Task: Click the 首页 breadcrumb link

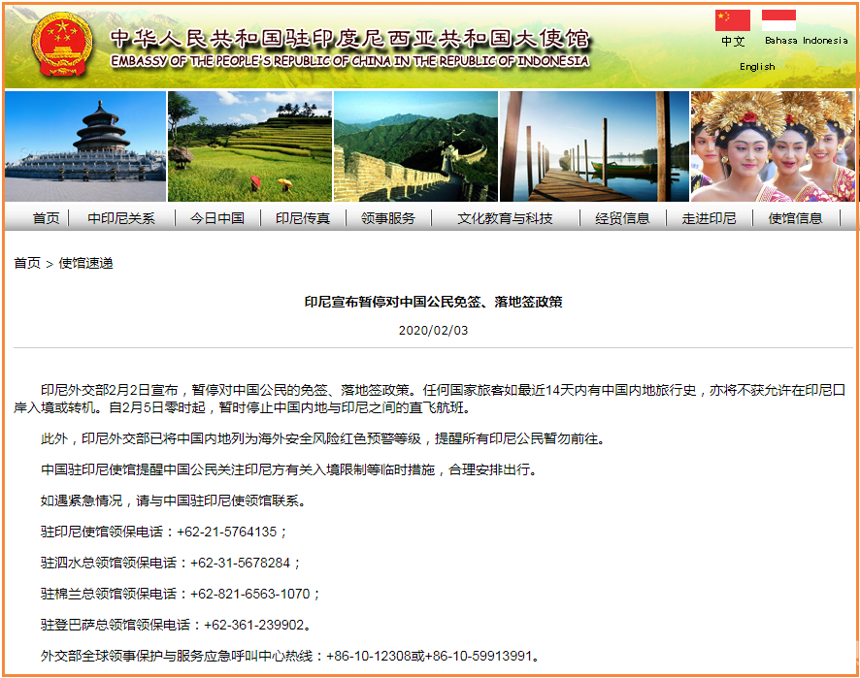Action: point(27,263)
